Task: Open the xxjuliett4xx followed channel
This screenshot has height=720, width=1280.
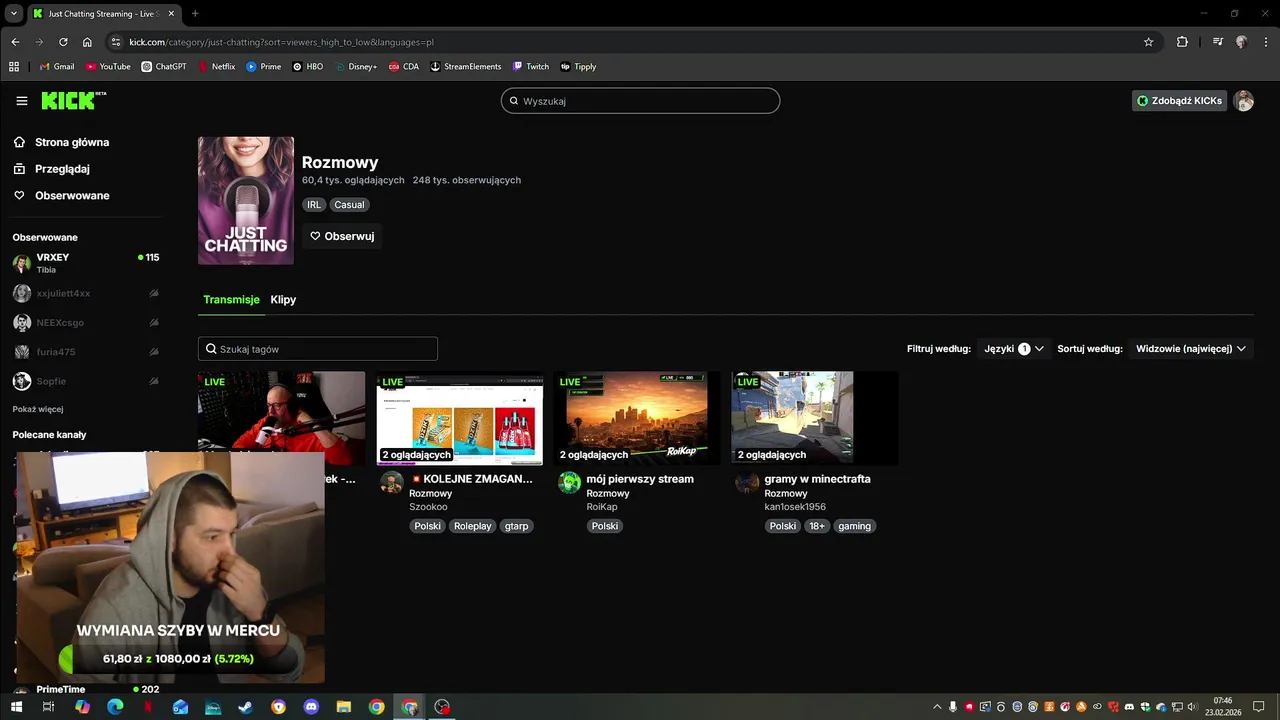Action: 85,294
